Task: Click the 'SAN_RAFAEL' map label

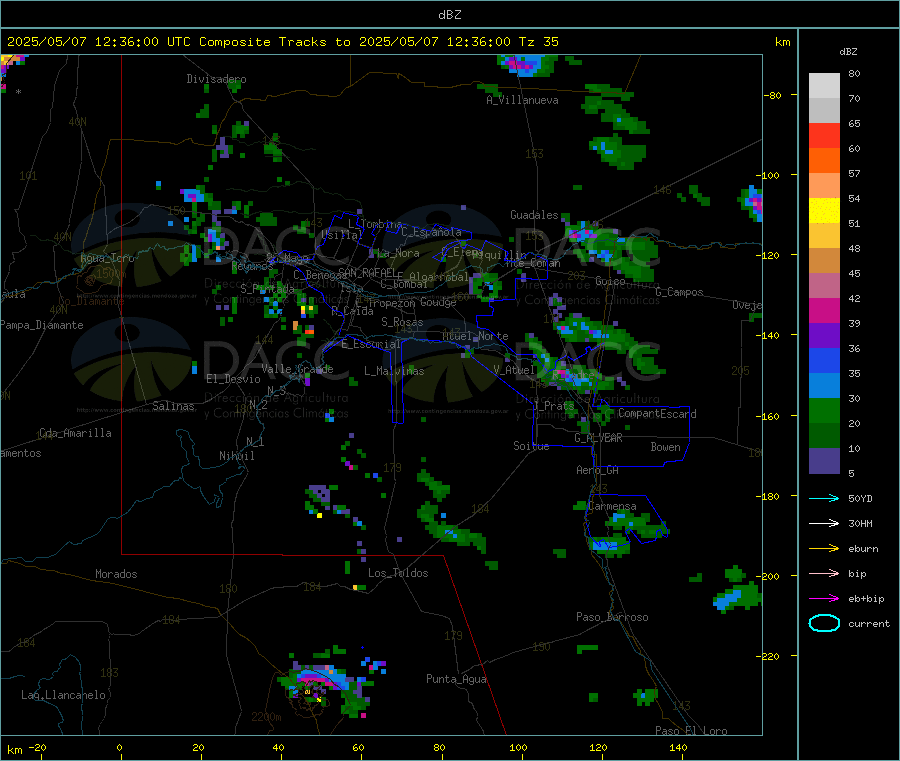Action: click(x=367, y=272)
